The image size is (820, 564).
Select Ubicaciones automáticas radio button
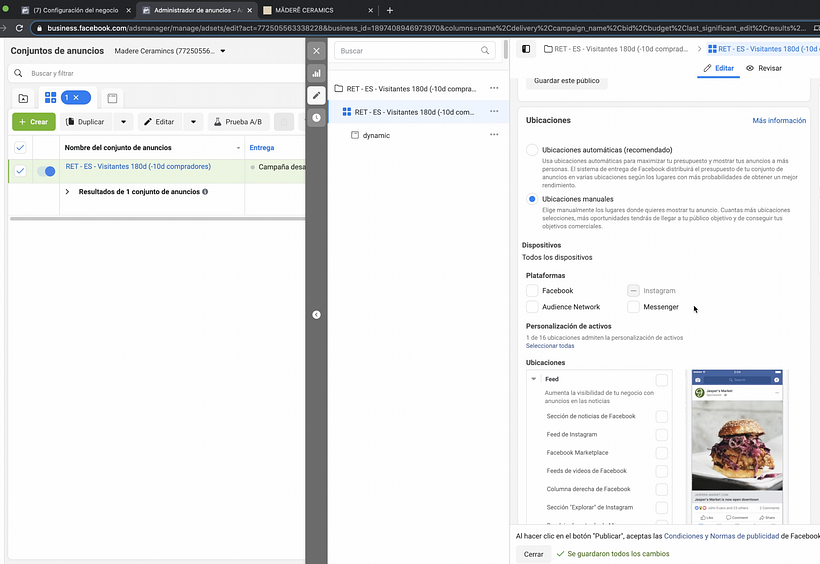click(x=532, y=150)
